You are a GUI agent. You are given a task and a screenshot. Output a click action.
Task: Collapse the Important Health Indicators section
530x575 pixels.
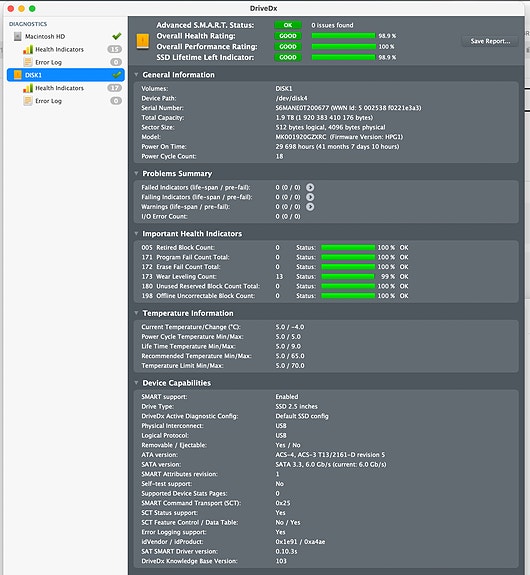[x=136, y=234]
